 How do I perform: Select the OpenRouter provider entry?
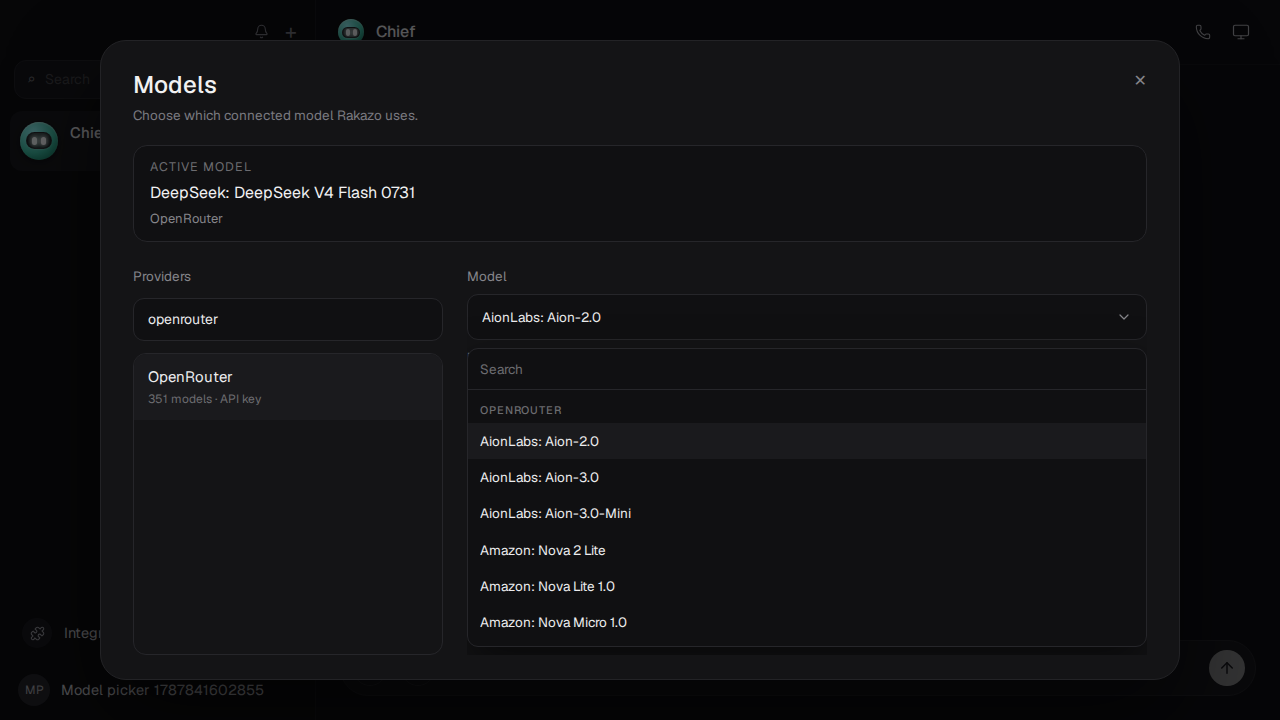(288, 387)
